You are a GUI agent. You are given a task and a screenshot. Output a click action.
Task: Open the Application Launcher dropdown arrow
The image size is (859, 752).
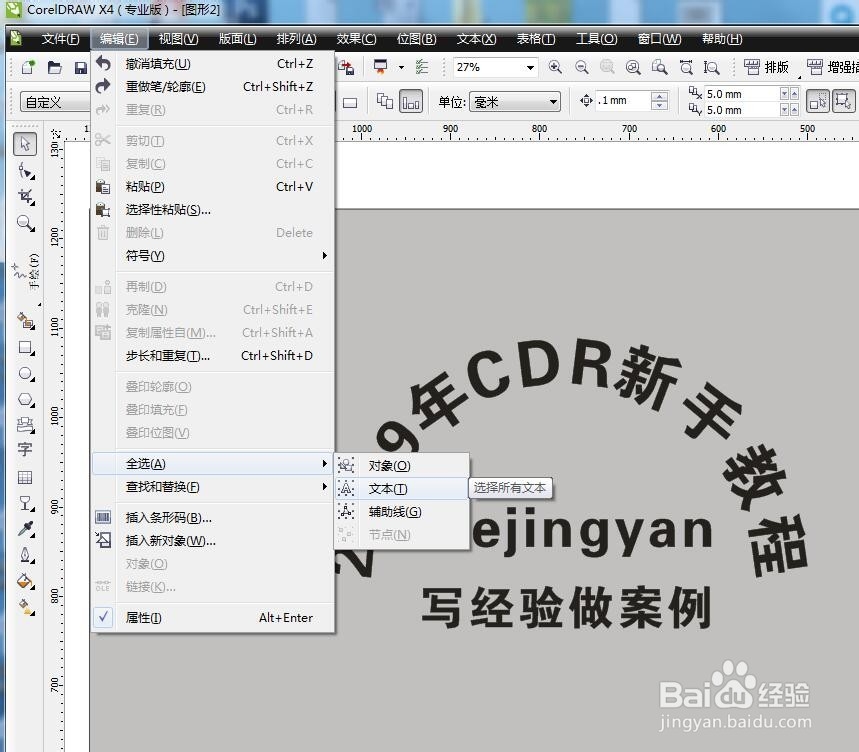pyautogui.click(x=402, y=67)
